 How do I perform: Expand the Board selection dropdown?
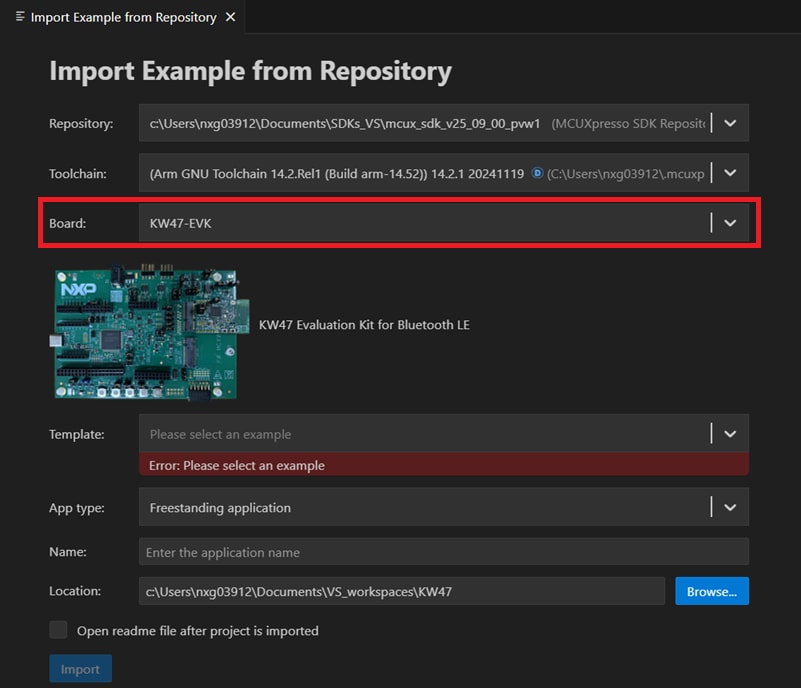click(x=729, y=222)
